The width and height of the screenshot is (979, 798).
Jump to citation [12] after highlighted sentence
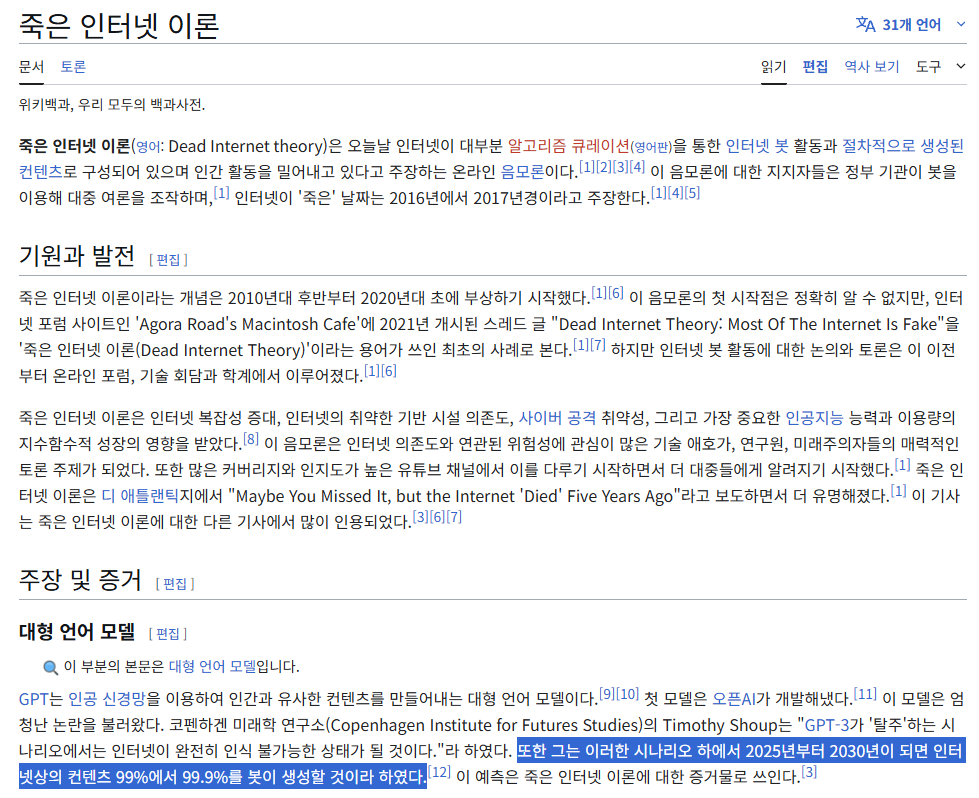(440, 772)
